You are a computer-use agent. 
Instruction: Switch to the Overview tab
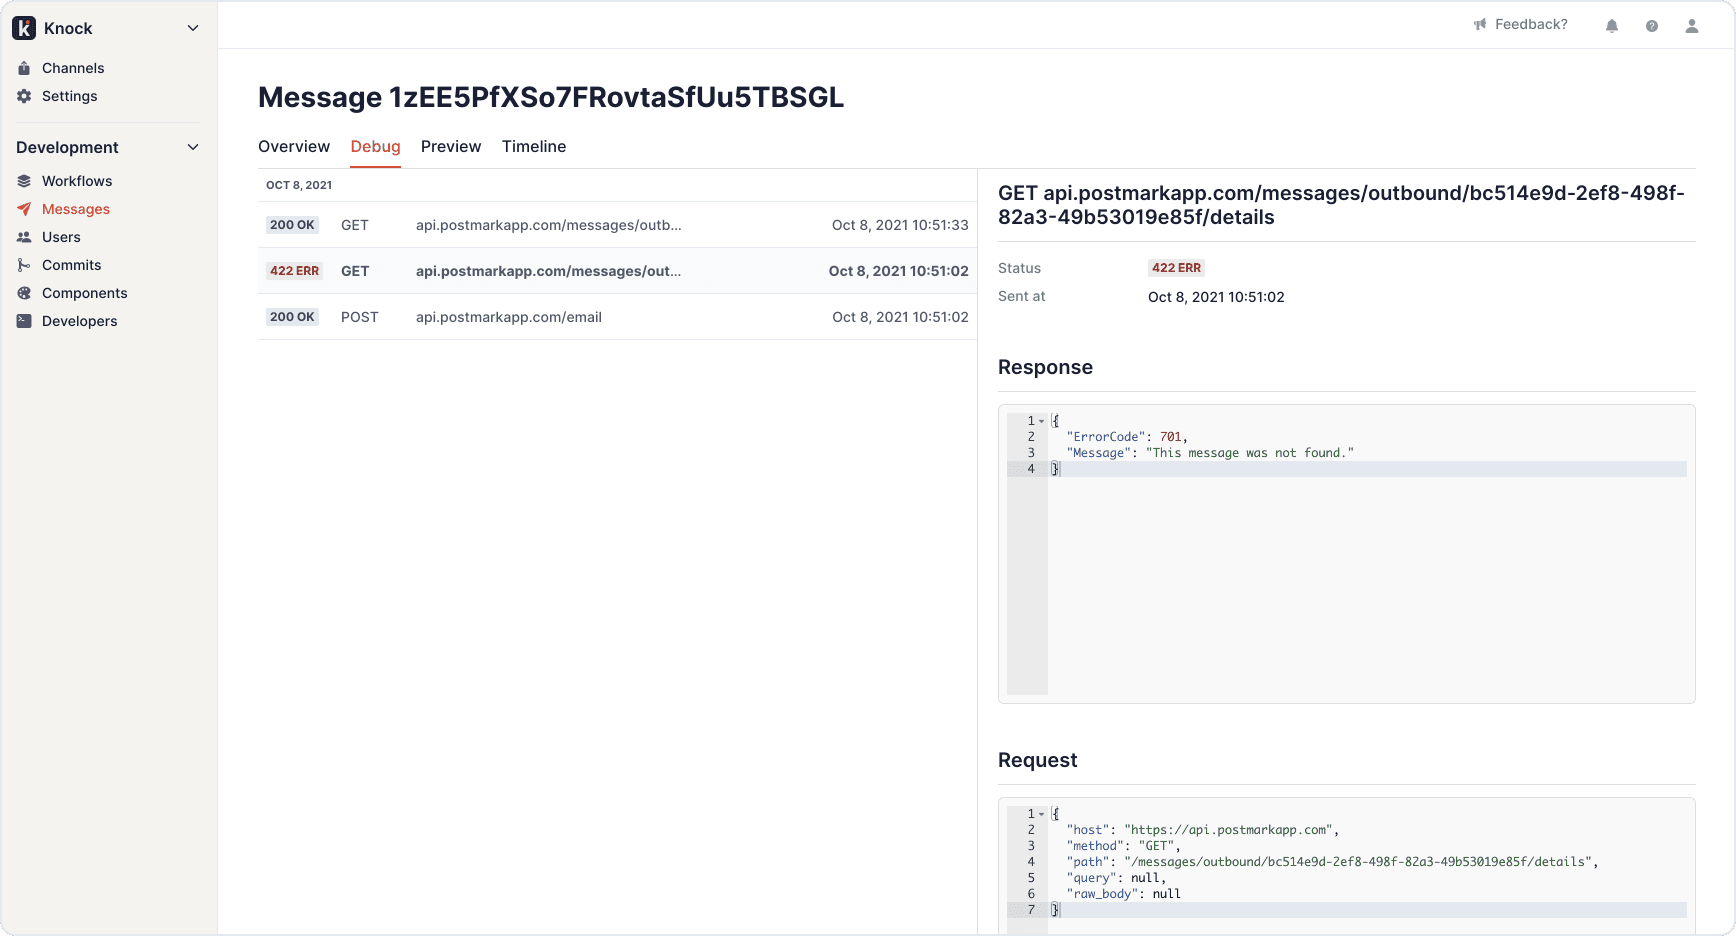[293, 146]
